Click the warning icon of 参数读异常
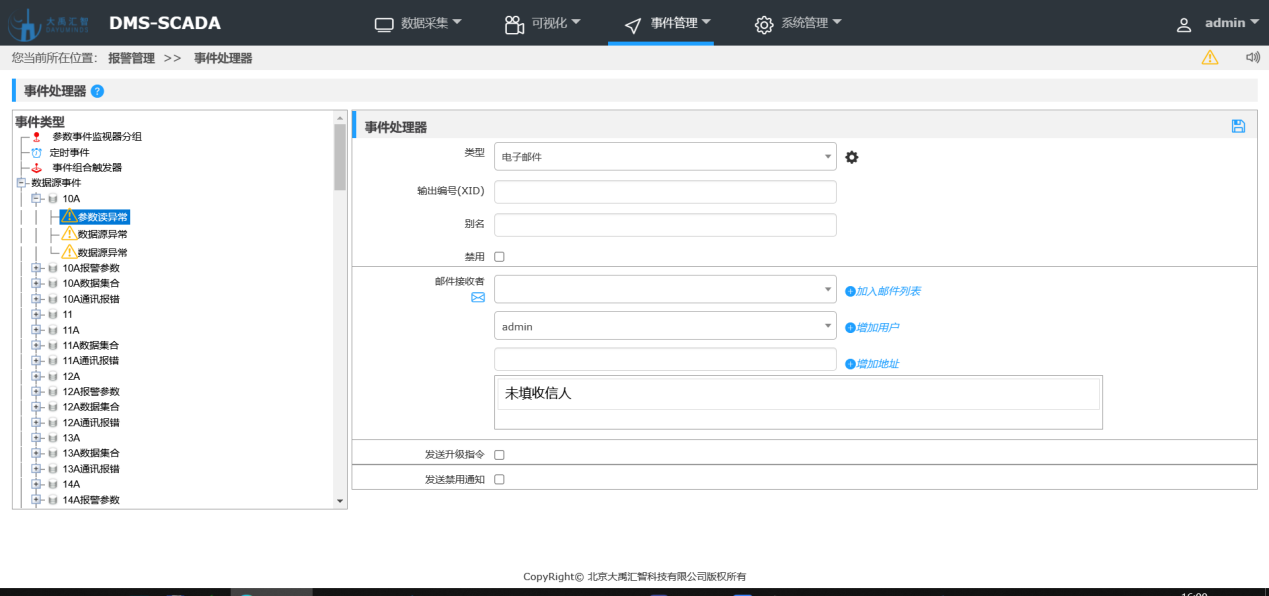This screenshot has width=1269, height=596. (x=69, y=216)
